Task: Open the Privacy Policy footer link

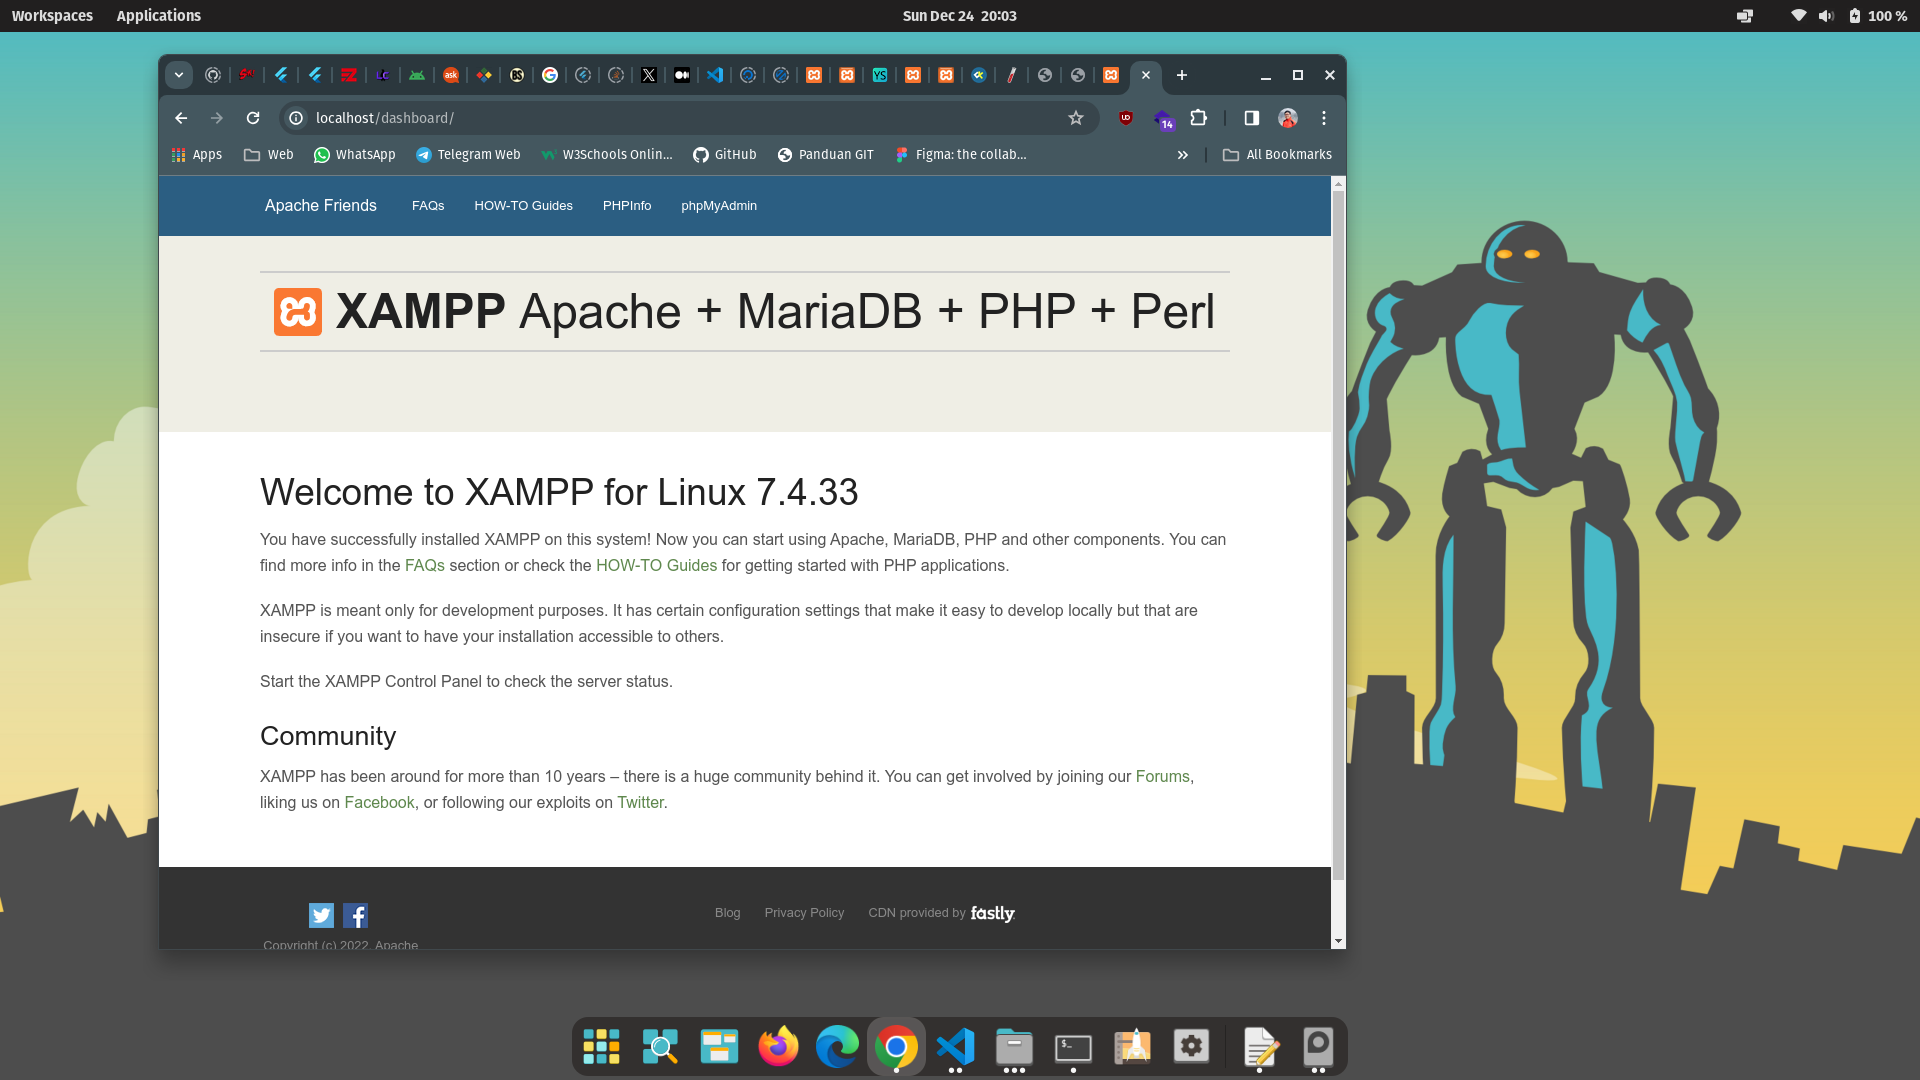Action: click(804, 913)
